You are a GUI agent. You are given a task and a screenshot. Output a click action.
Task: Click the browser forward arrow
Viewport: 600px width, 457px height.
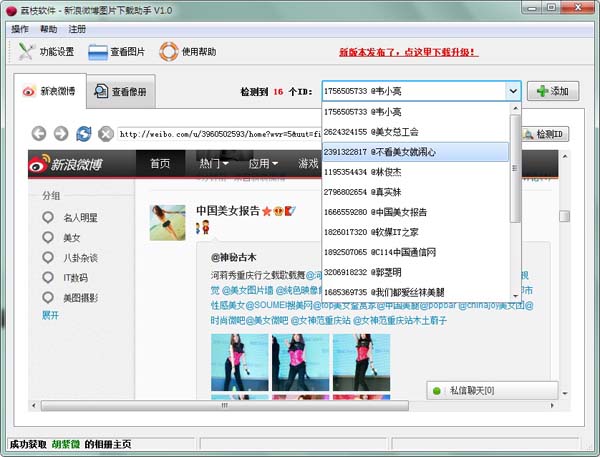[x=61, y=133]
